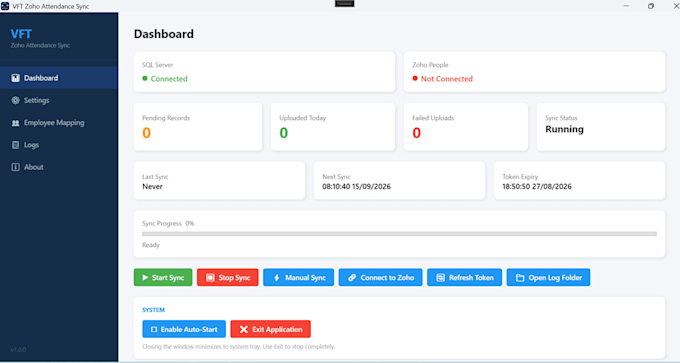The height and width of the screenshot is (363, 680).
Task: Click the Refresh Token label
Action: point(471,278)
